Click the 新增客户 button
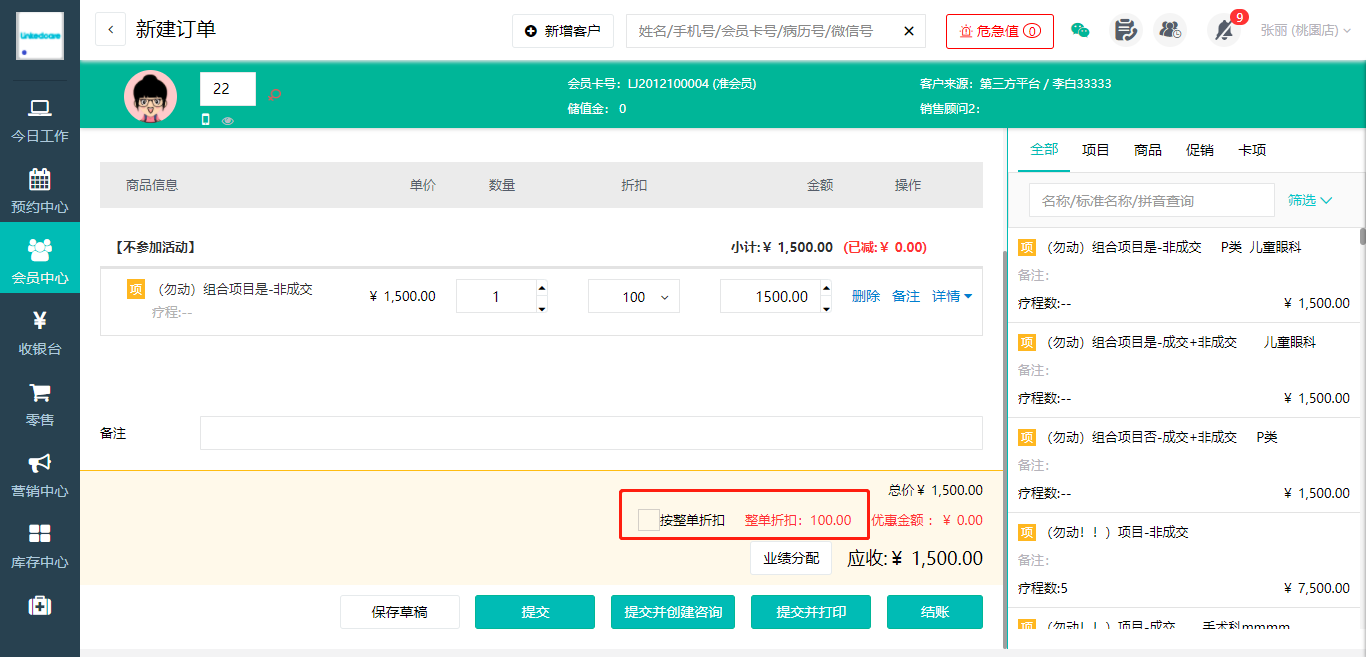The width and height of the screenshot is (1366, 657). coord(563,31)
